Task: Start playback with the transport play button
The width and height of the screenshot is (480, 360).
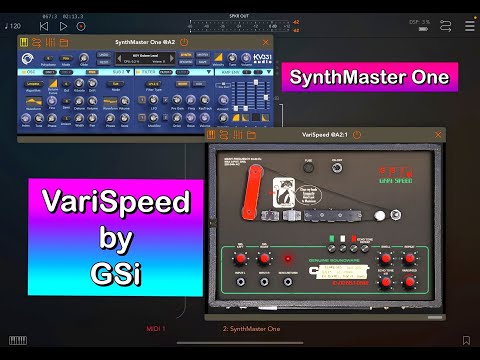Action: coord(63,26)
